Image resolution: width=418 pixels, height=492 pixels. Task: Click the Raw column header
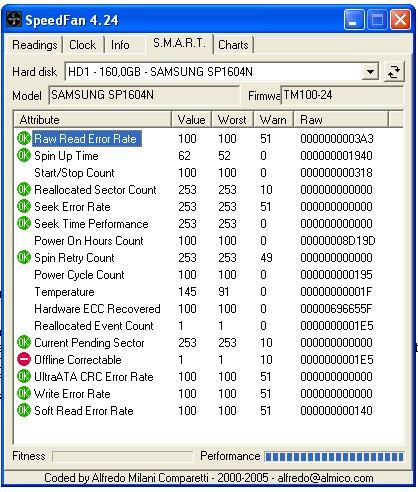[341, 120]
